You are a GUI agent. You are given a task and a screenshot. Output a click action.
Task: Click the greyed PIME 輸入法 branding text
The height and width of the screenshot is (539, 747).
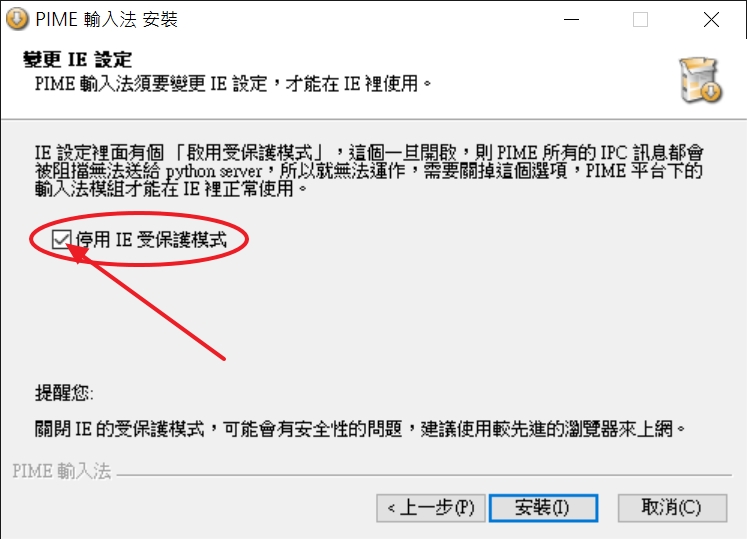pyautogui.click(x=61, y=471)
